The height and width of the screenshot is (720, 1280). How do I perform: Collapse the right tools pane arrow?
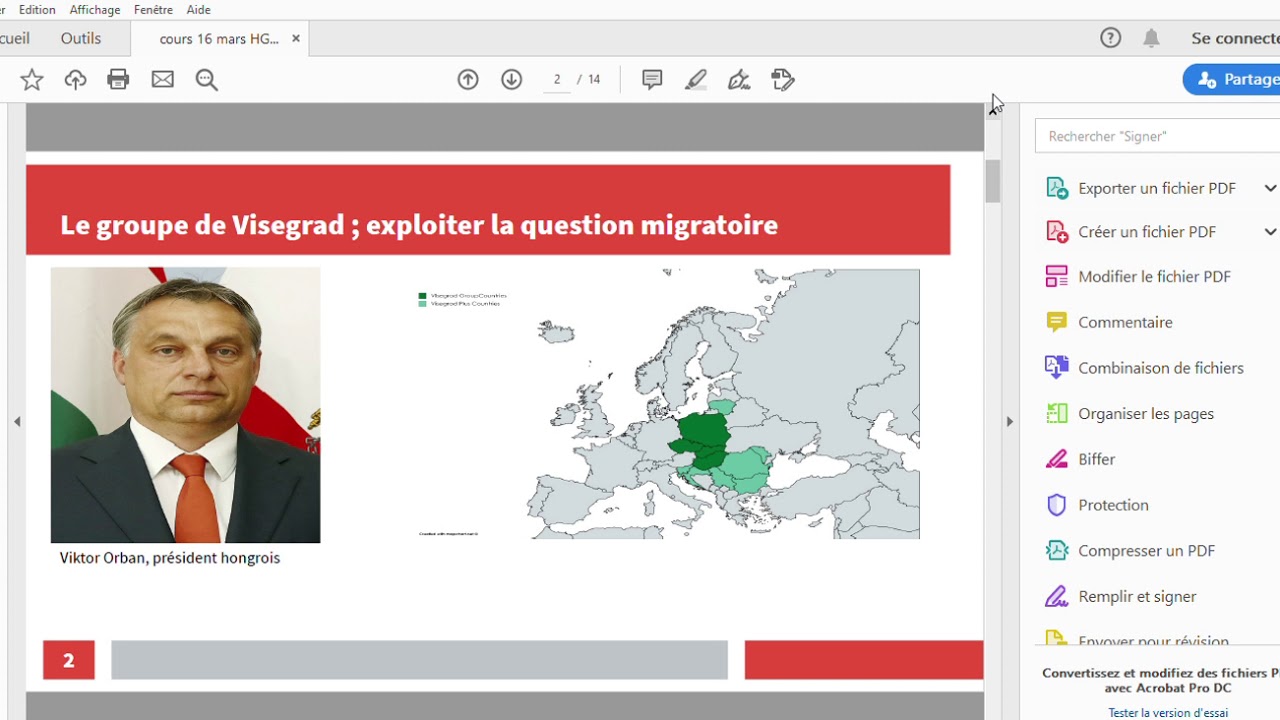(x=1009, y=422)
